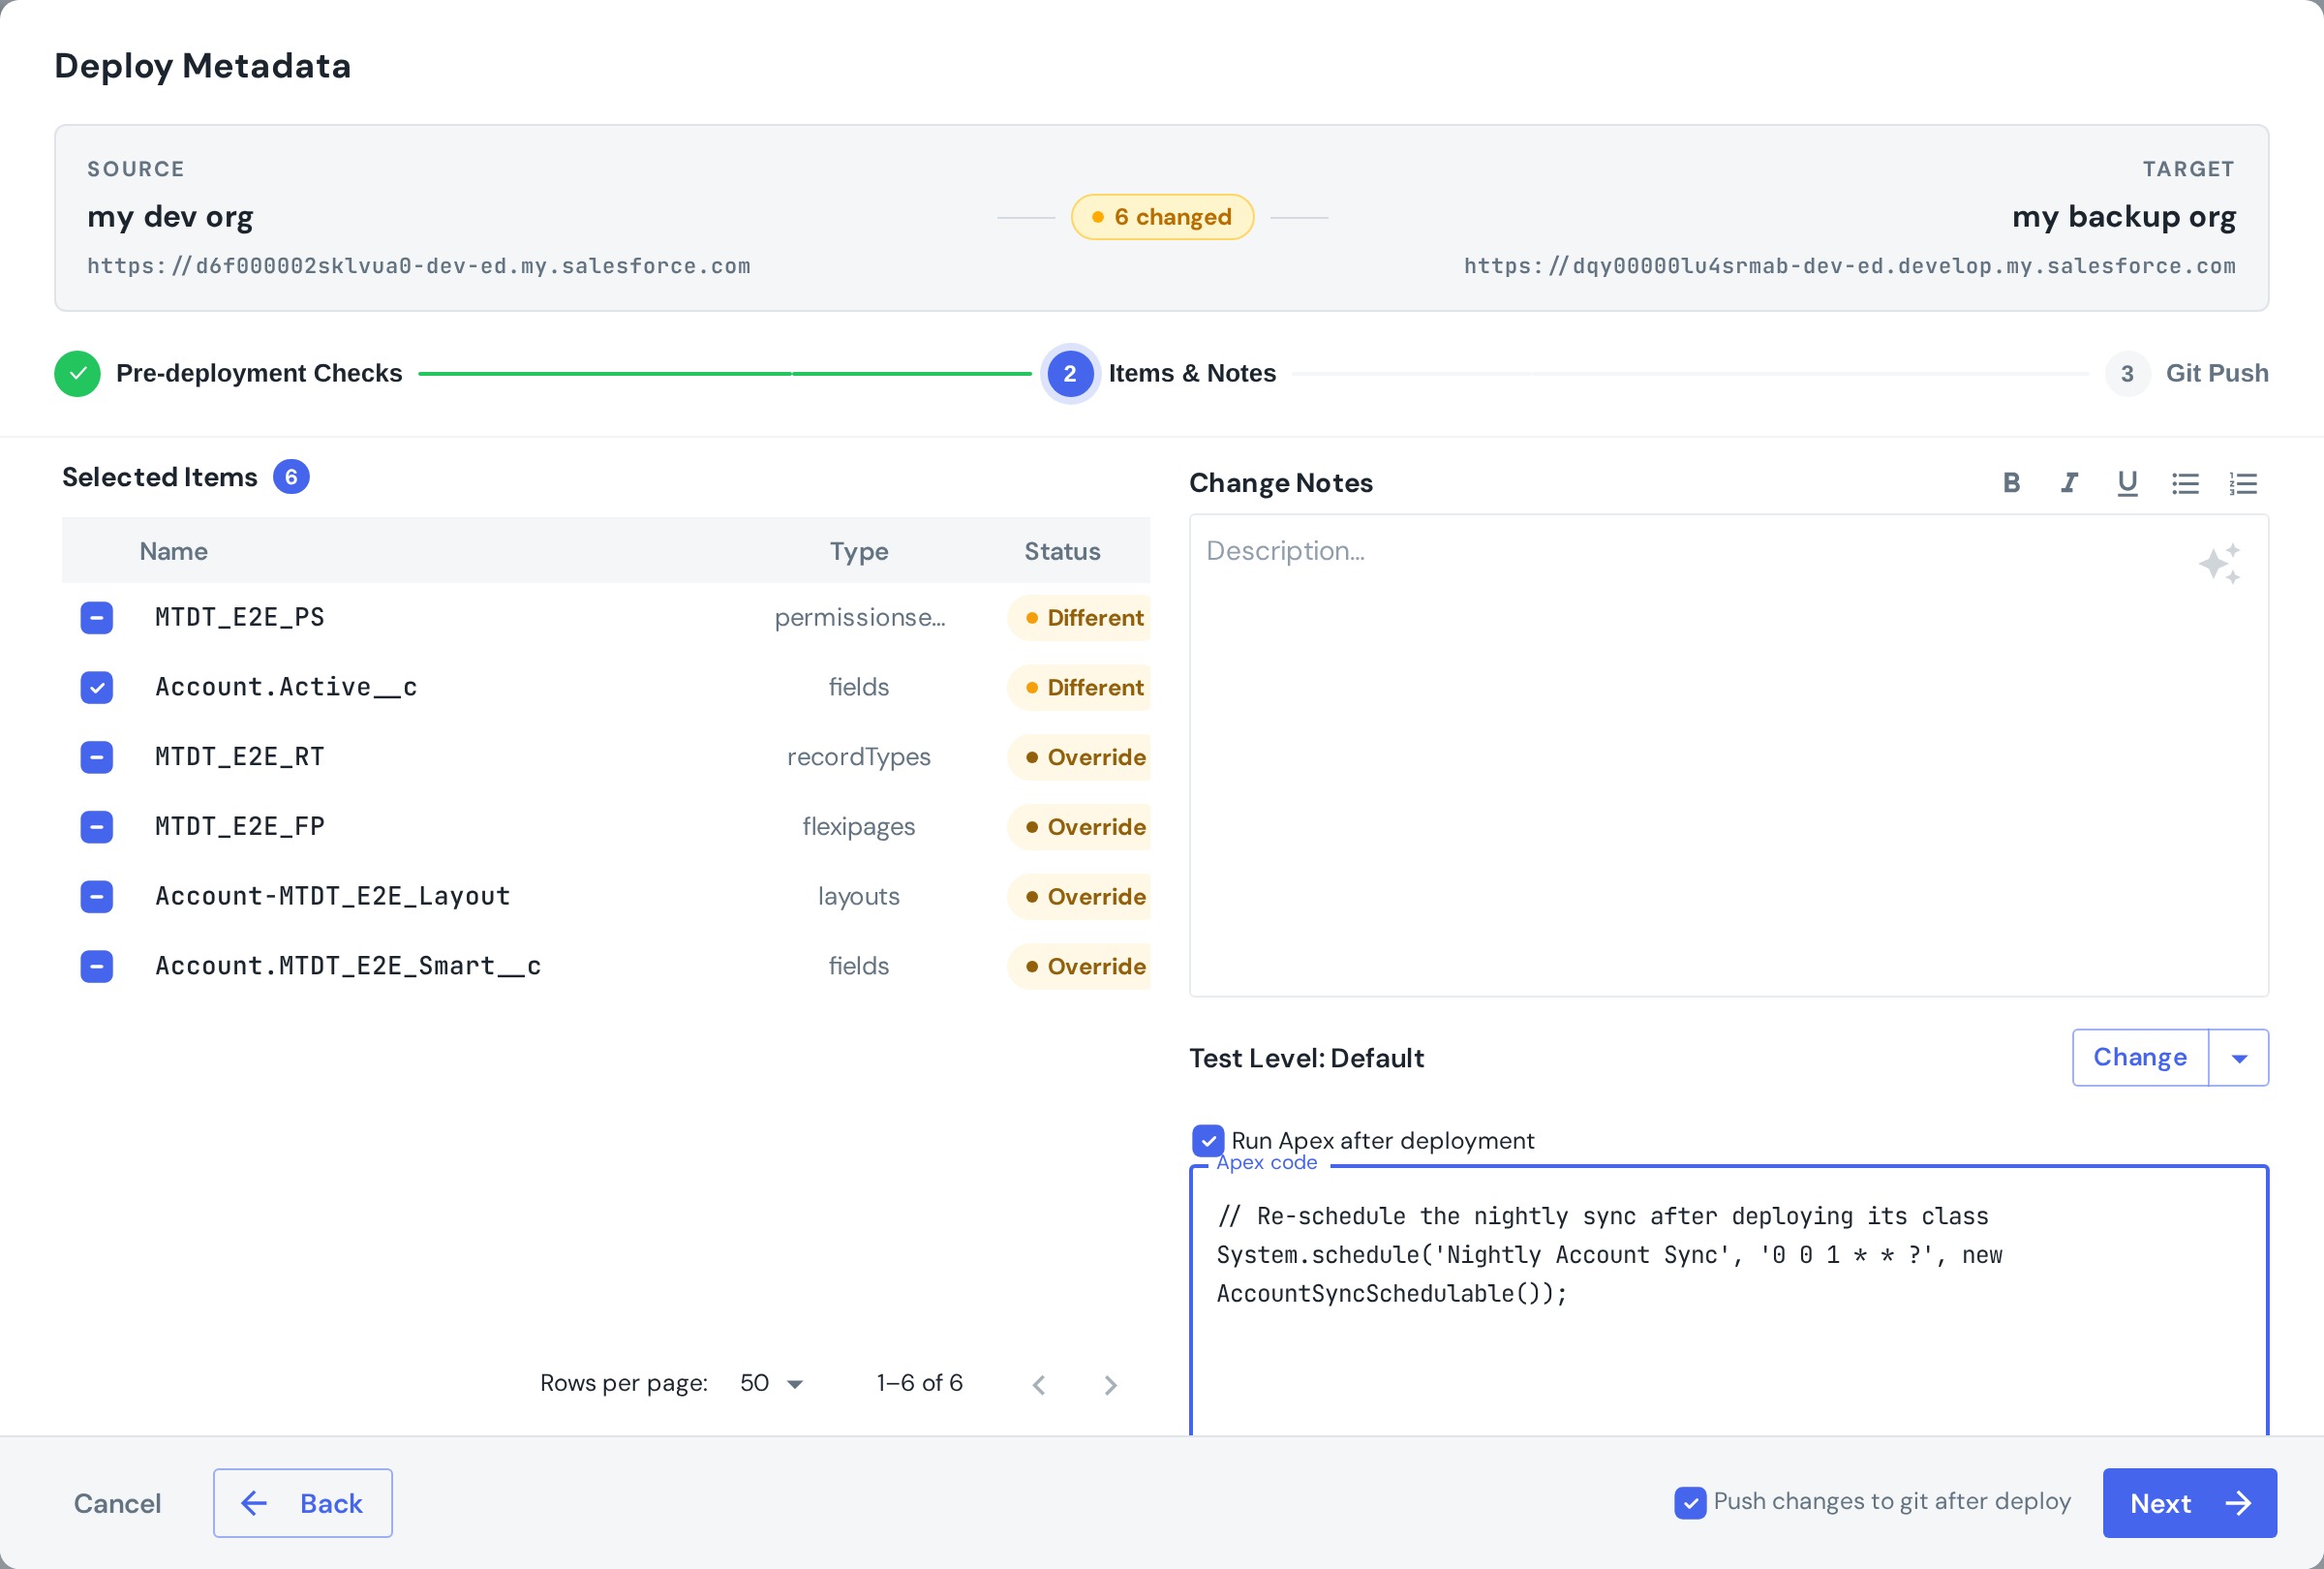This screenshot has height=1569, width=2324.
Task: Click the Change test level button
Action: point(2140,1058)
